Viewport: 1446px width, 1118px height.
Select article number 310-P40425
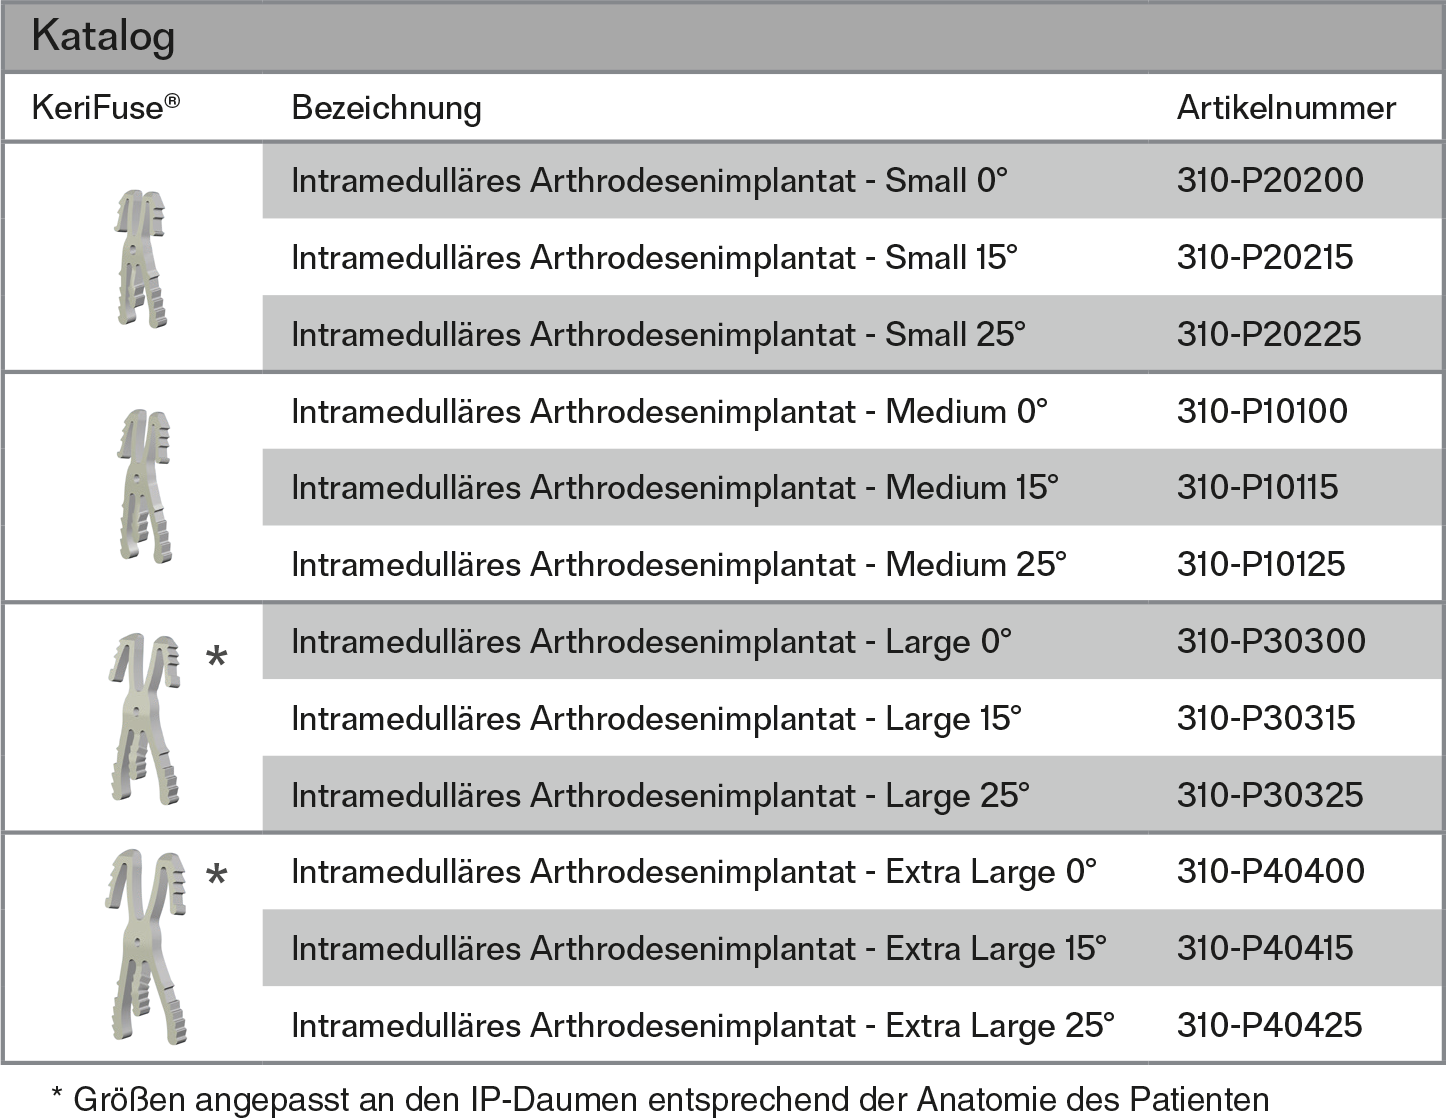(x=1269, y=1025)
